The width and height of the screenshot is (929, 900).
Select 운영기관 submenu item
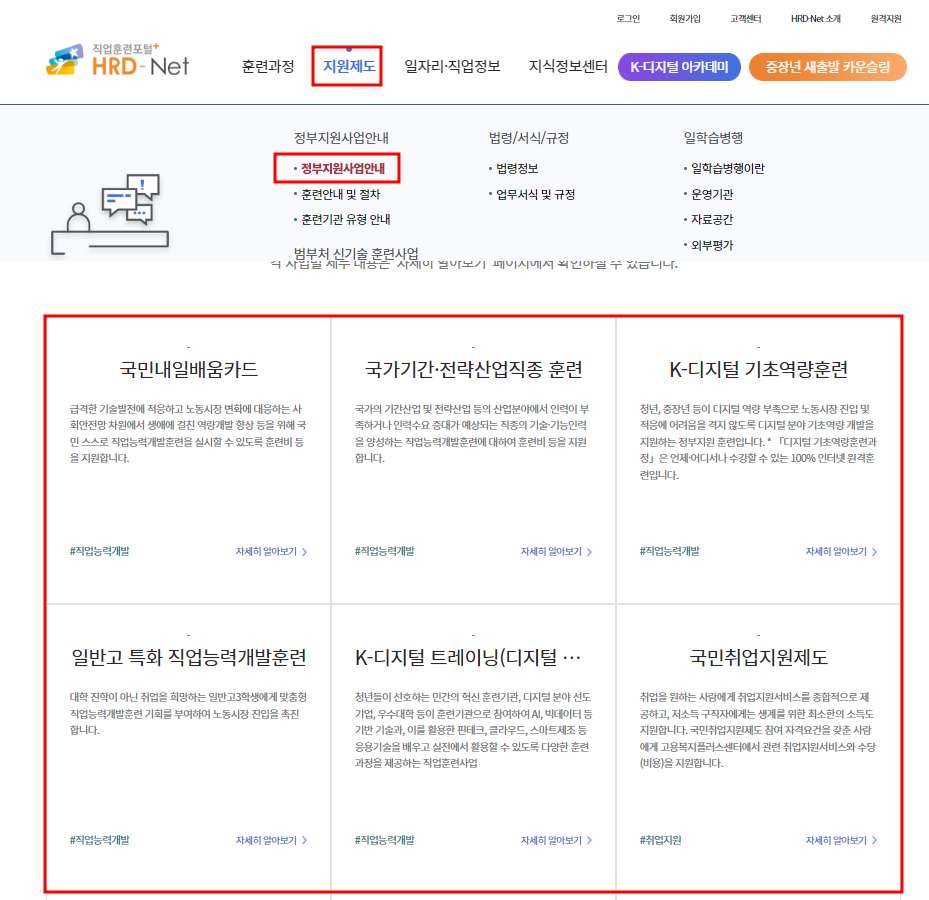pyautogui.click(x=712, y=194)
